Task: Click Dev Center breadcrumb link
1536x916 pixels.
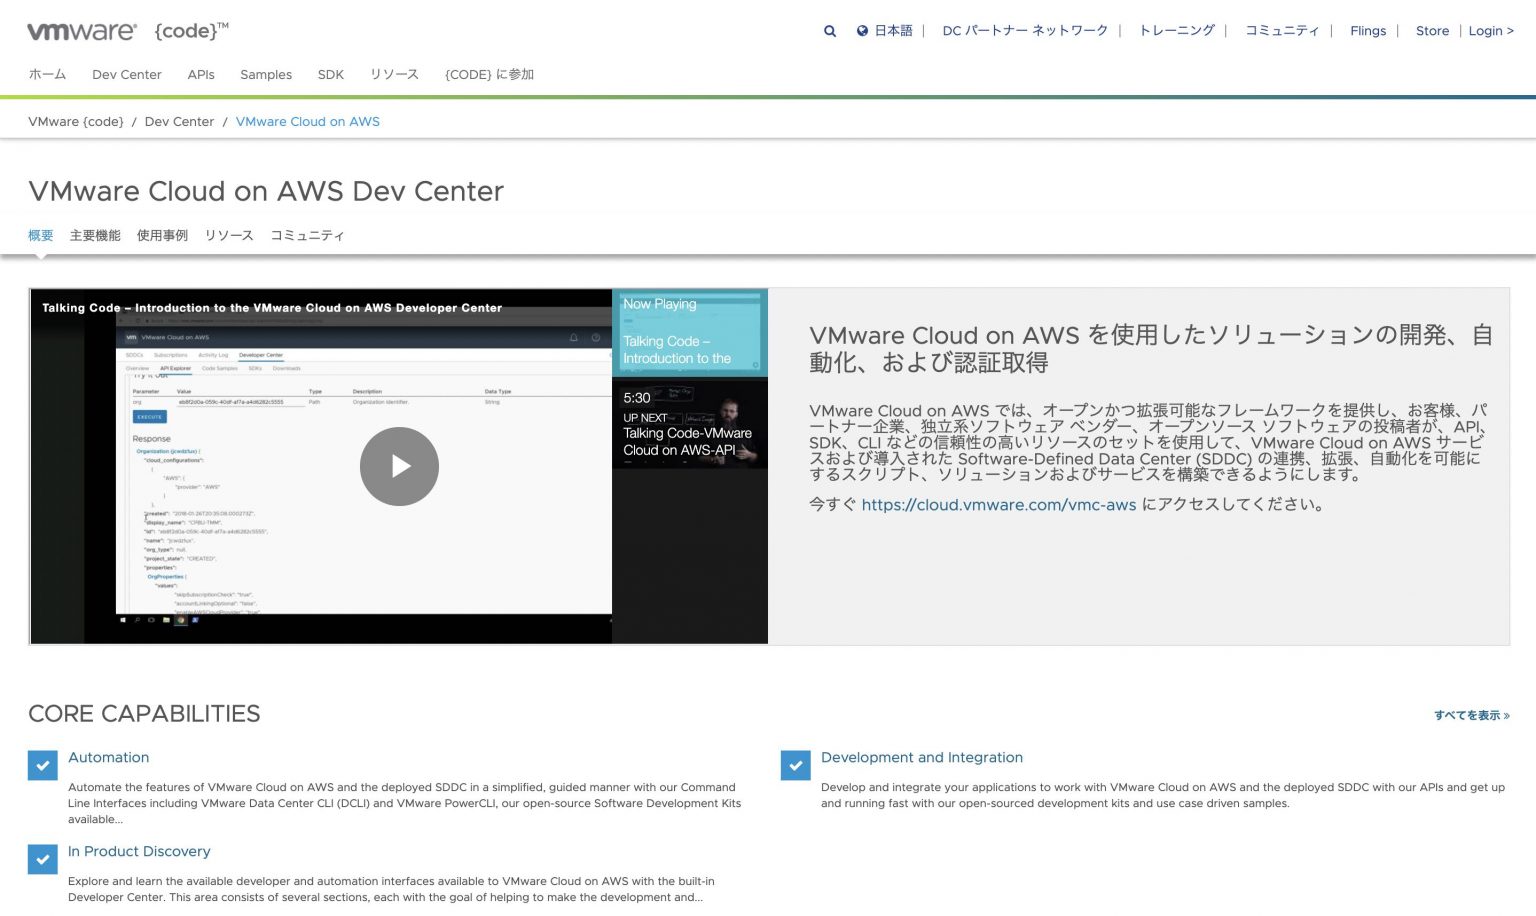Action: pyautogui.click(x=179, y=121)
